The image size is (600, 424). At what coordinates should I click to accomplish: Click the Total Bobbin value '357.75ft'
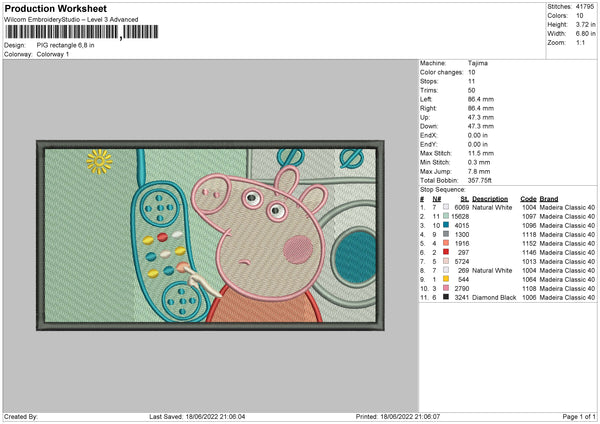479,180
